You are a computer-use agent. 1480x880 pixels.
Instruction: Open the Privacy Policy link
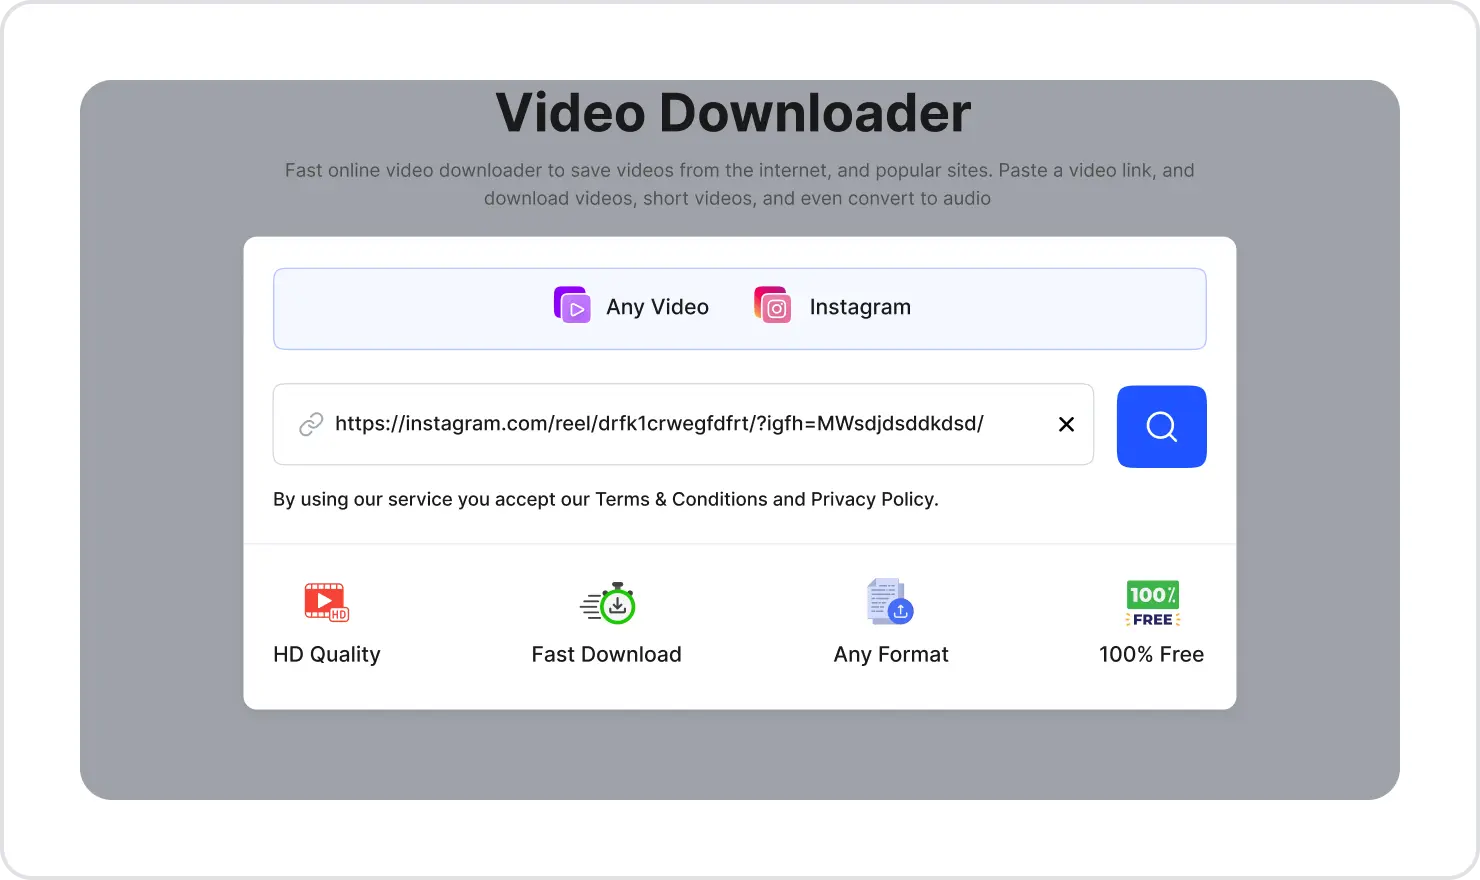[873, 498]
